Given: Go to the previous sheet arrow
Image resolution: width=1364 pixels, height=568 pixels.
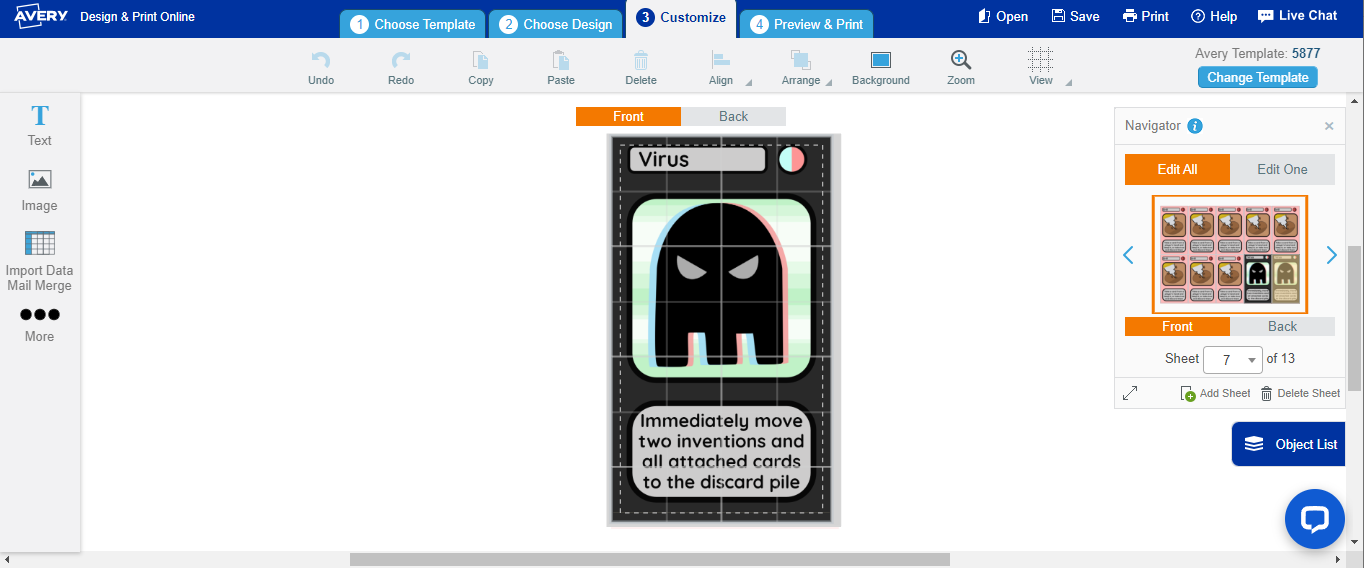Looking at the screenshot, I should point(1129,255).
